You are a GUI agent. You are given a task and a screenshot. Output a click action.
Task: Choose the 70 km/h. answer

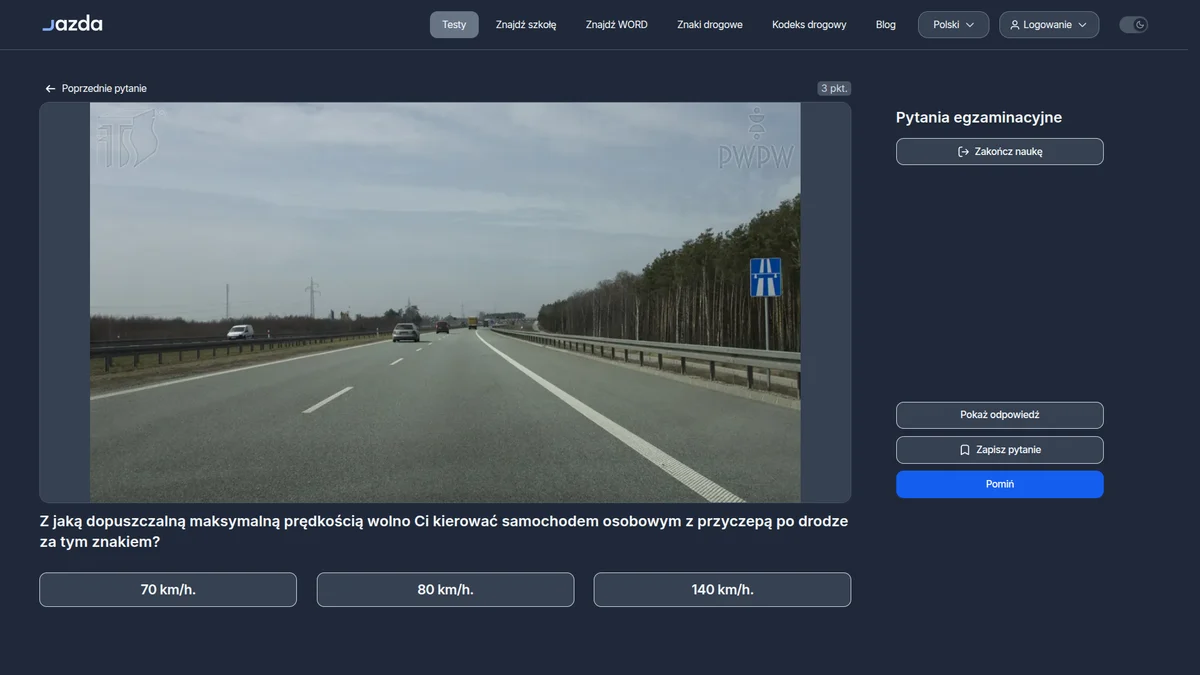point(168,590)
